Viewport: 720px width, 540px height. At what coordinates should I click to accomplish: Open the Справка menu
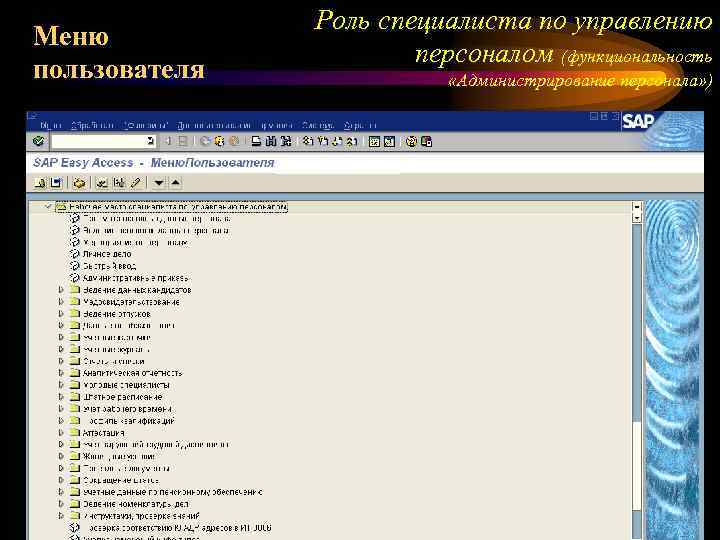coord(360,125)
